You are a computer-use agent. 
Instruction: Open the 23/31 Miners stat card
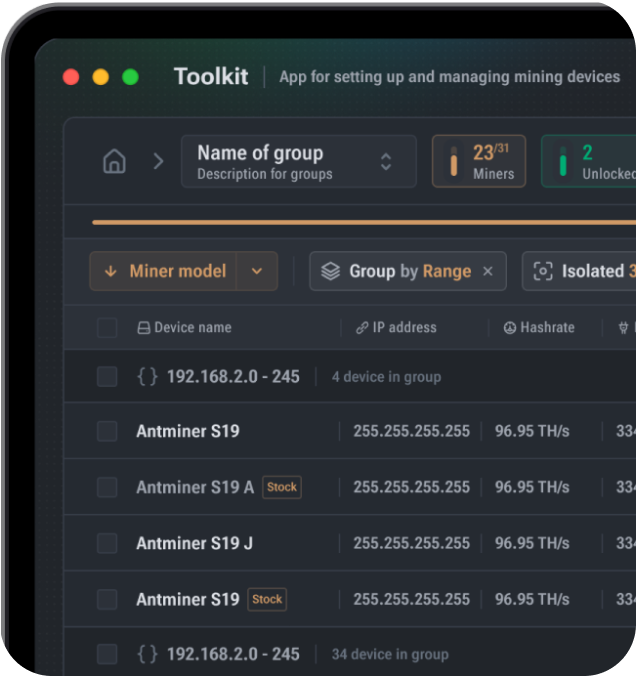point(479,161)
